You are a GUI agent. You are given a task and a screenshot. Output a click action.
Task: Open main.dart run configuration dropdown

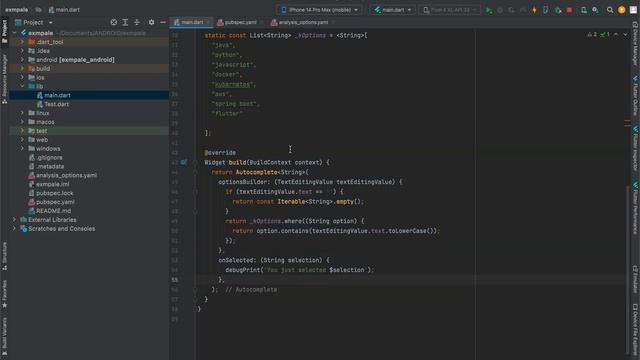click(393, 10)
